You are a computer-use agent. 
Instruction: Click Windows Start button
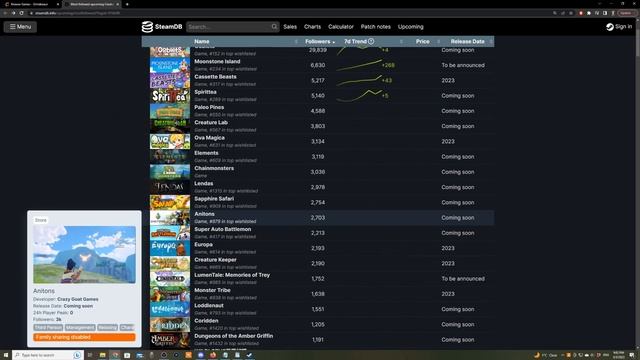point(6,355)
